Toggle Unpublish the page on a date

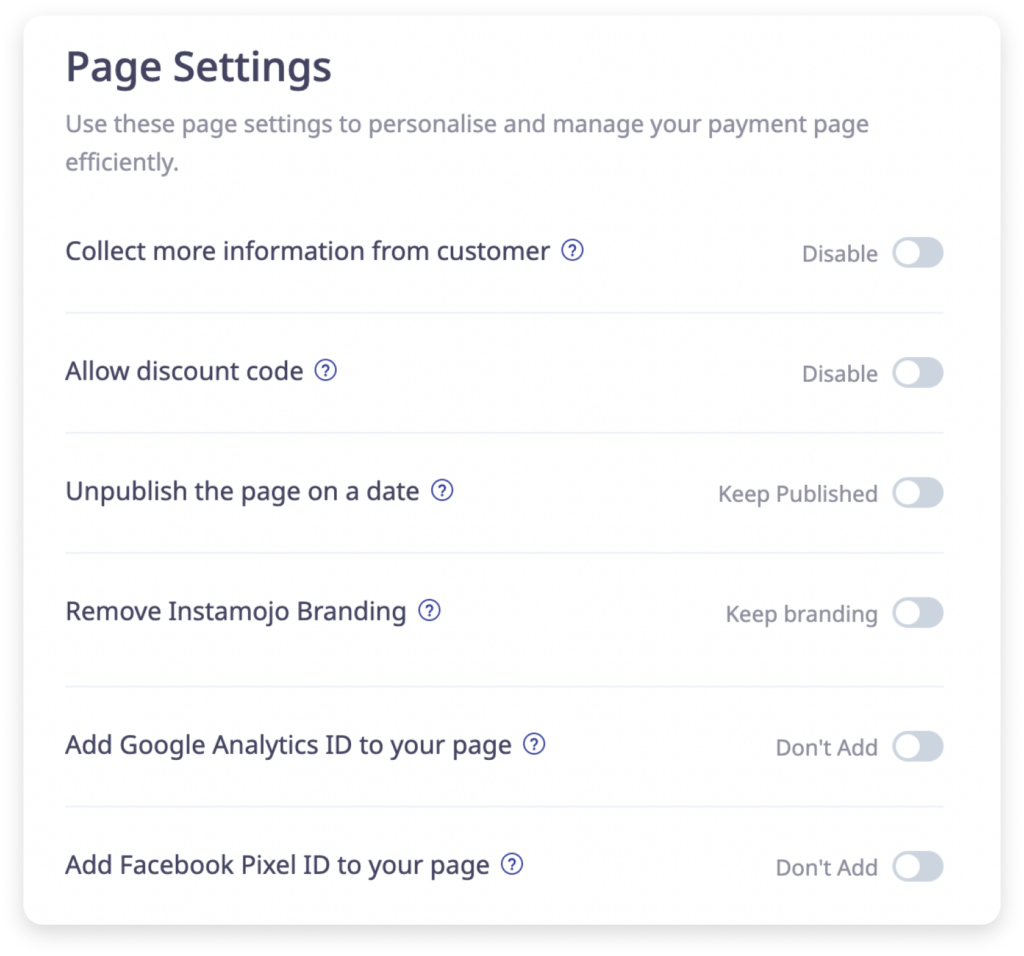point(917,493)
